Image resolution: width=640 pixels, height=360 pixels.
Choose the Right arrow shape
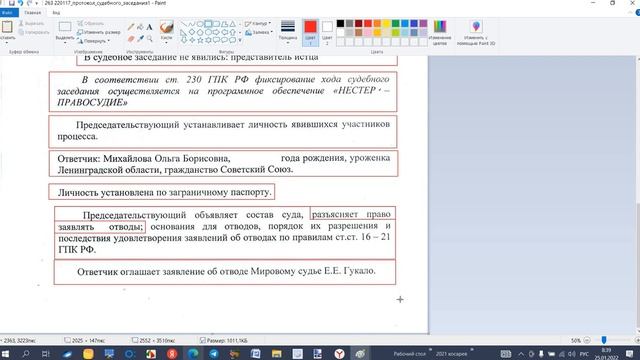[x=216, y=32]
